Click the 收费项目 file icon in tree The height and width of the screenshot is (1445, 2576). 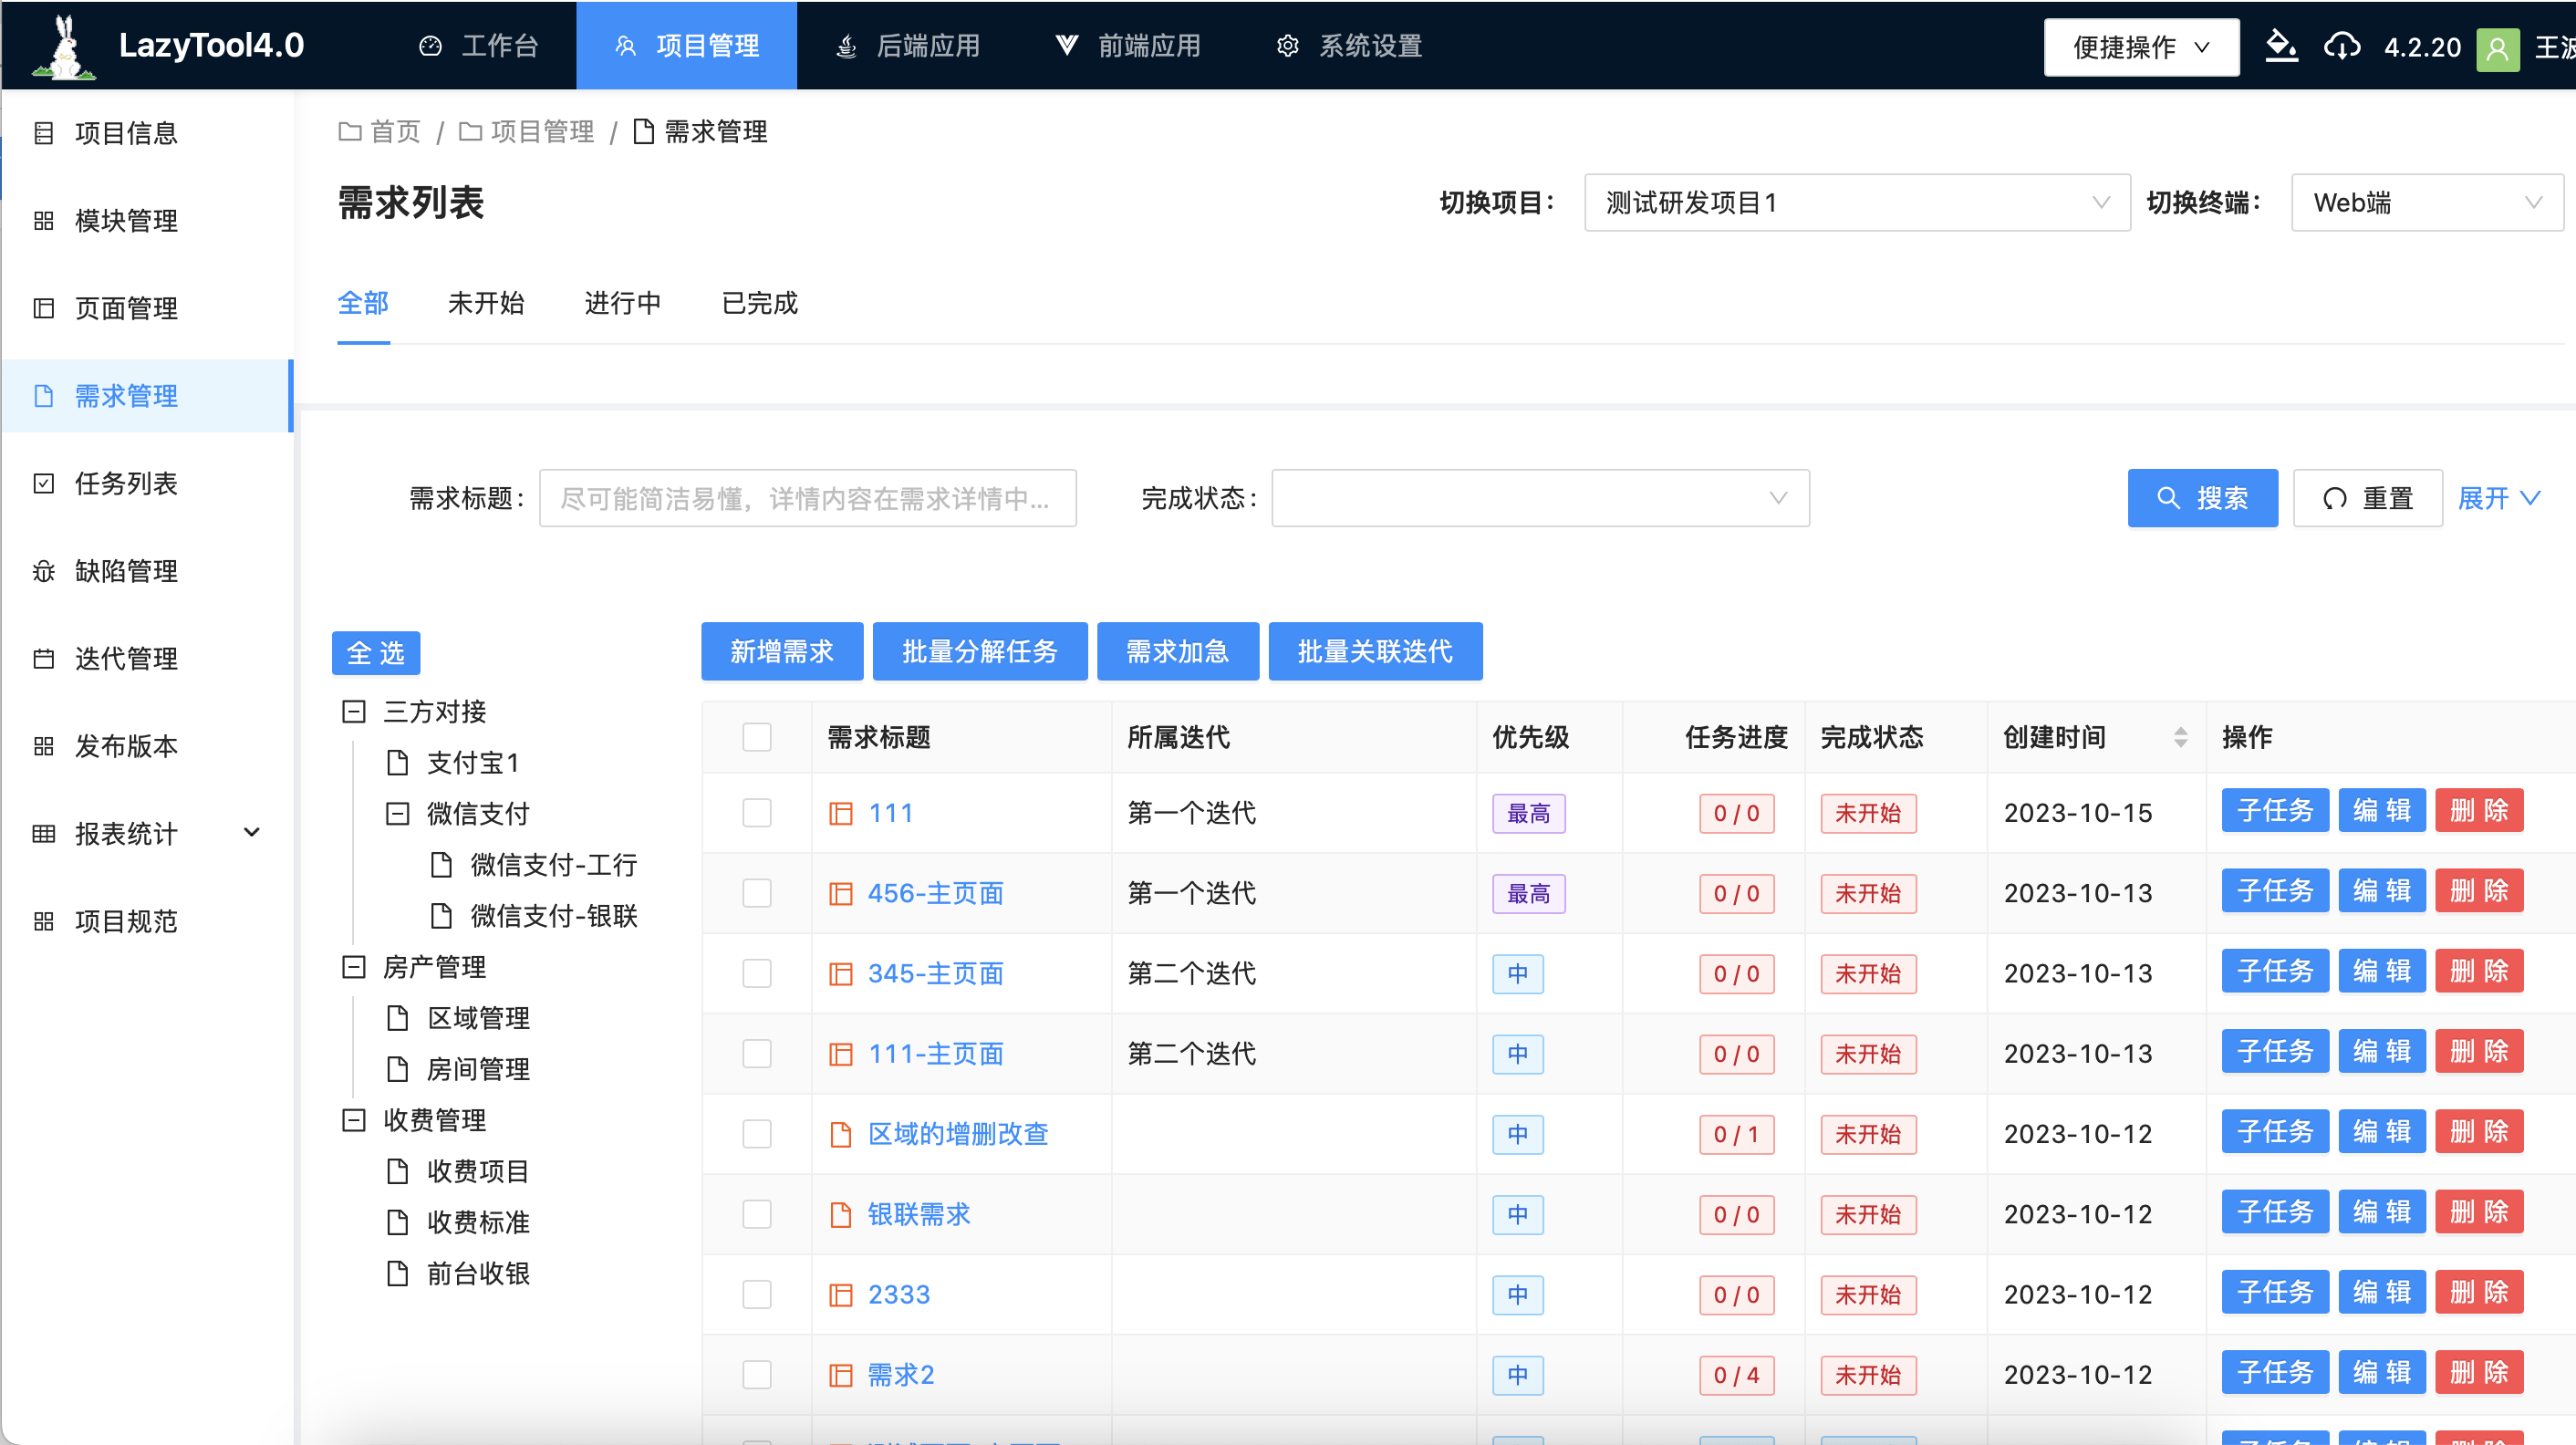click(397, 1171)
